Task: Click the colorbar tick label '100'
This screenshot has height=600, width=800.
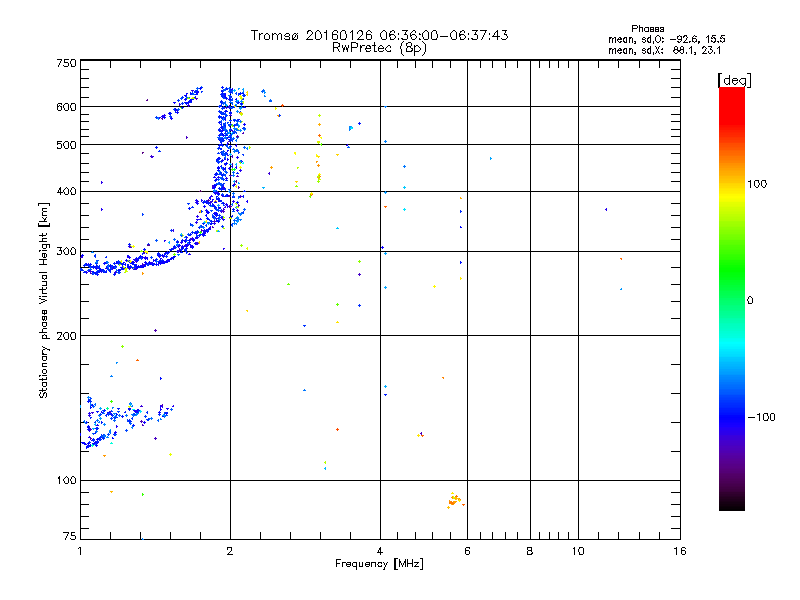Action: click(x=757, y=184)
